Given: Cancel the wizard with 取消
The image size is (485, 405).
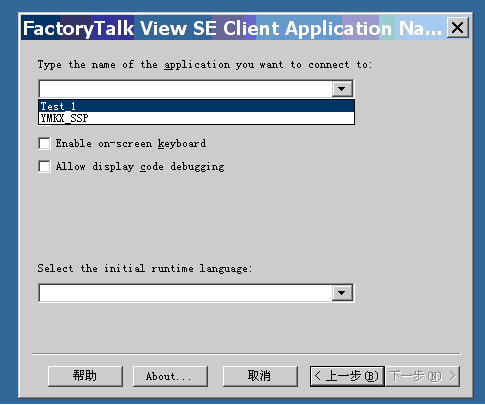Looking at the screenshot, I should tap(260, 376).
